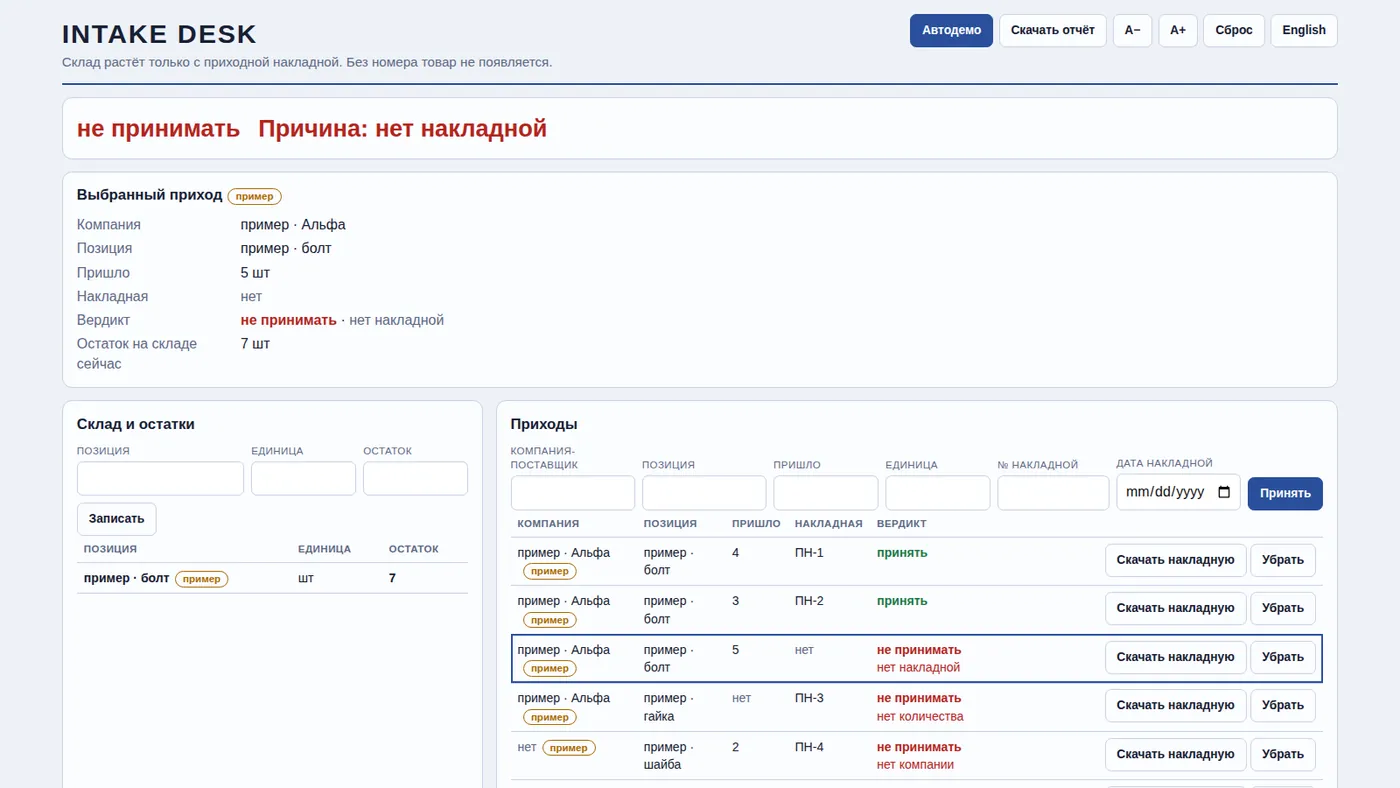Screen dimensions: 1400x788
Task: Select the нет компании verdict reason
Action: point(915,765)
